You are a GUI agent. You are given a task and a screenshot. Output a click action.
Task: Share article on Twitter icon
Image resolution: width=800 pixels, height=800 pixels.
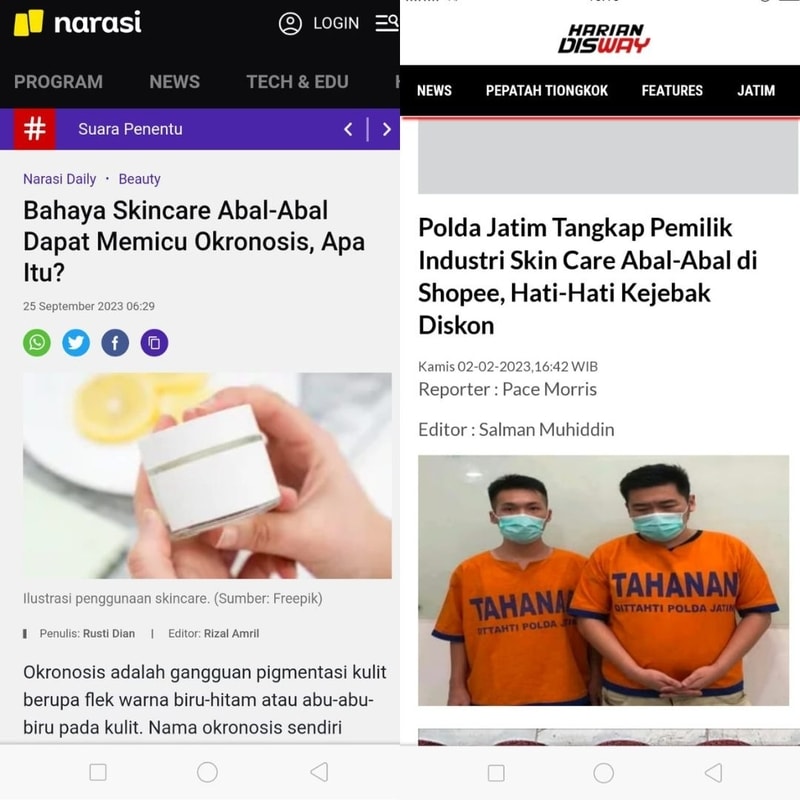76,342
